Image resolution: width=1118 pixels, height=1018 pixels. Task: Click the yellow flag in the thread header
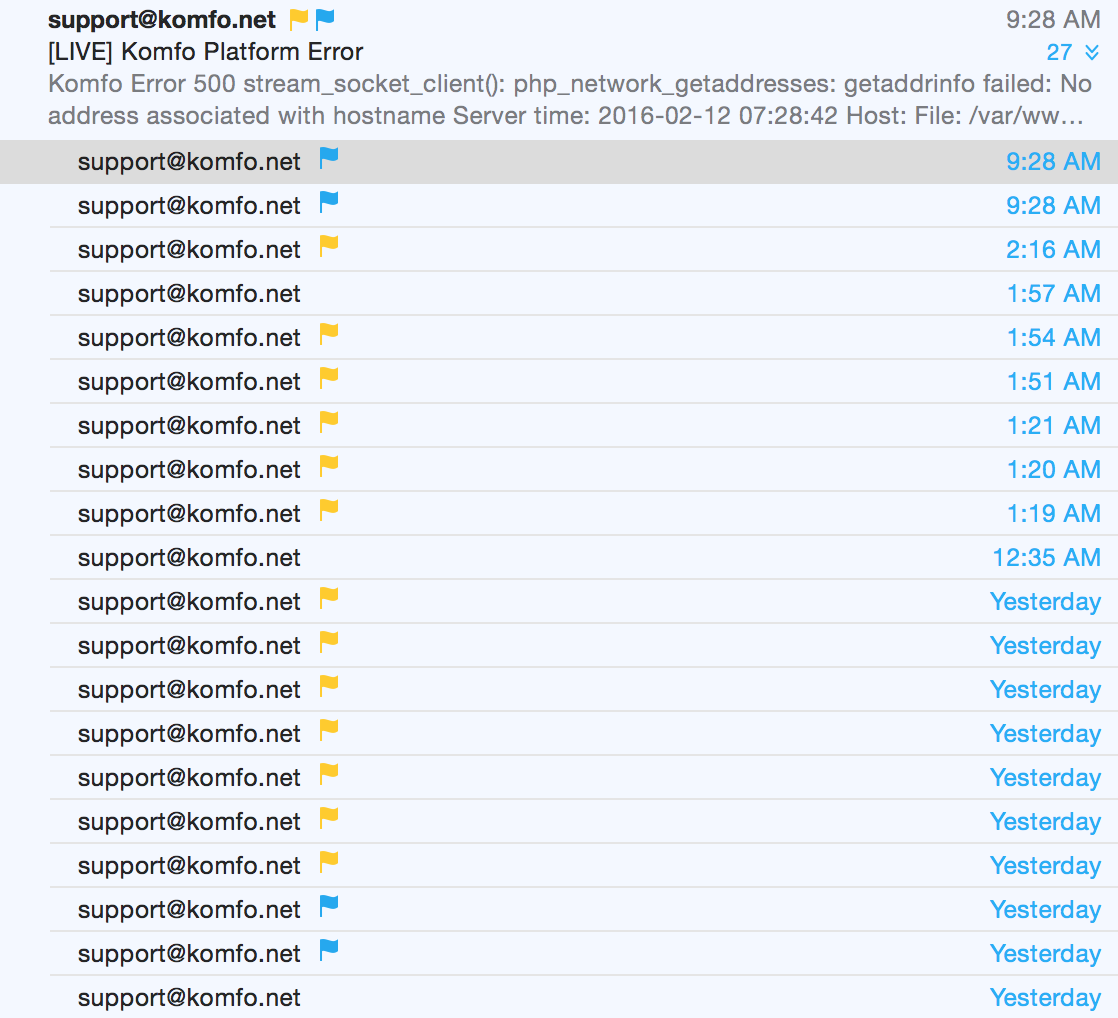[x=298, y=20]
